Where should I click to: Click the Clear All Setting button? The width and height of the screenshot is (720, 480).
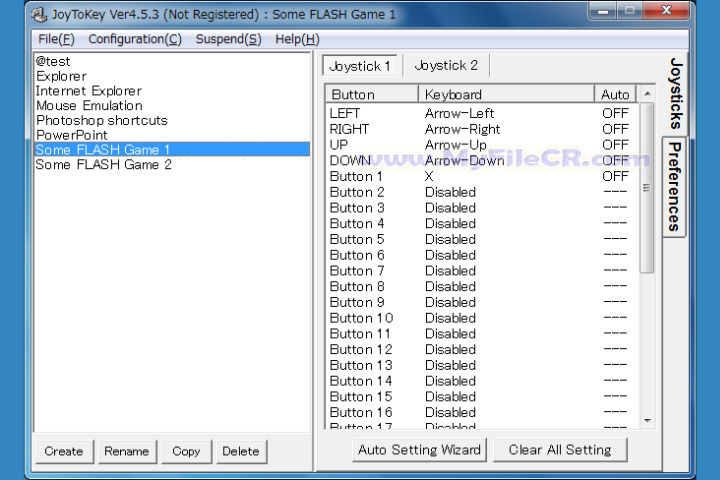pyautogui.click(x=560, y=450)
